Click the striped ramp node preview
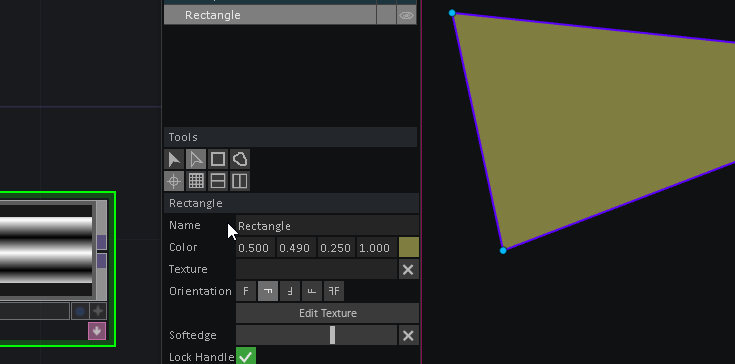The width and height of the screenshot is (735, 364). (x=46, y=250)
